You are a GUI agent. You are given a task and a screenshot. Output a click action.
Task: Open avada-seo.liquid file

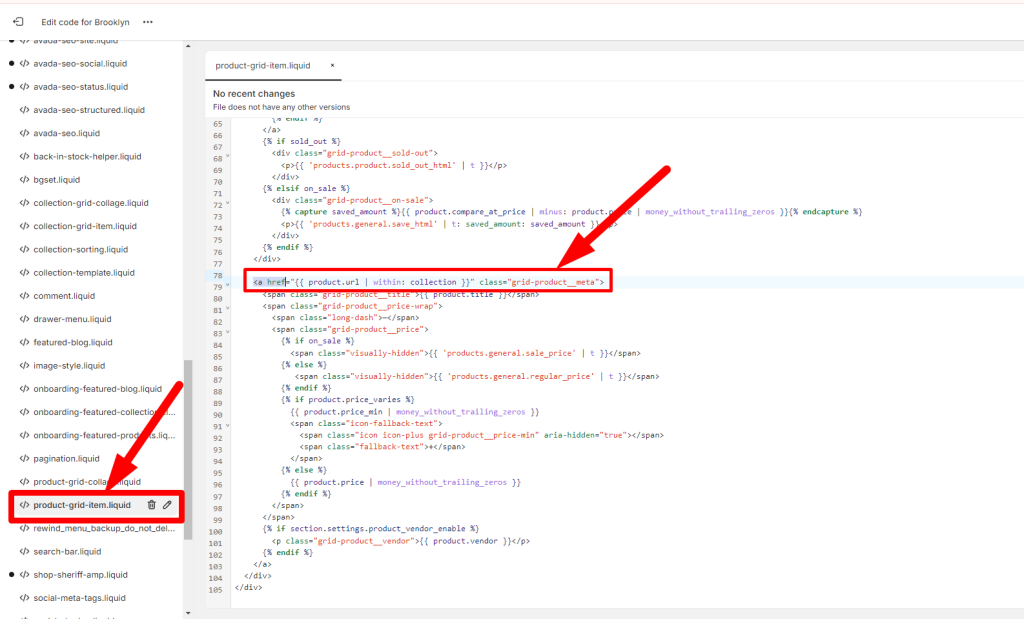click(67, 133)
